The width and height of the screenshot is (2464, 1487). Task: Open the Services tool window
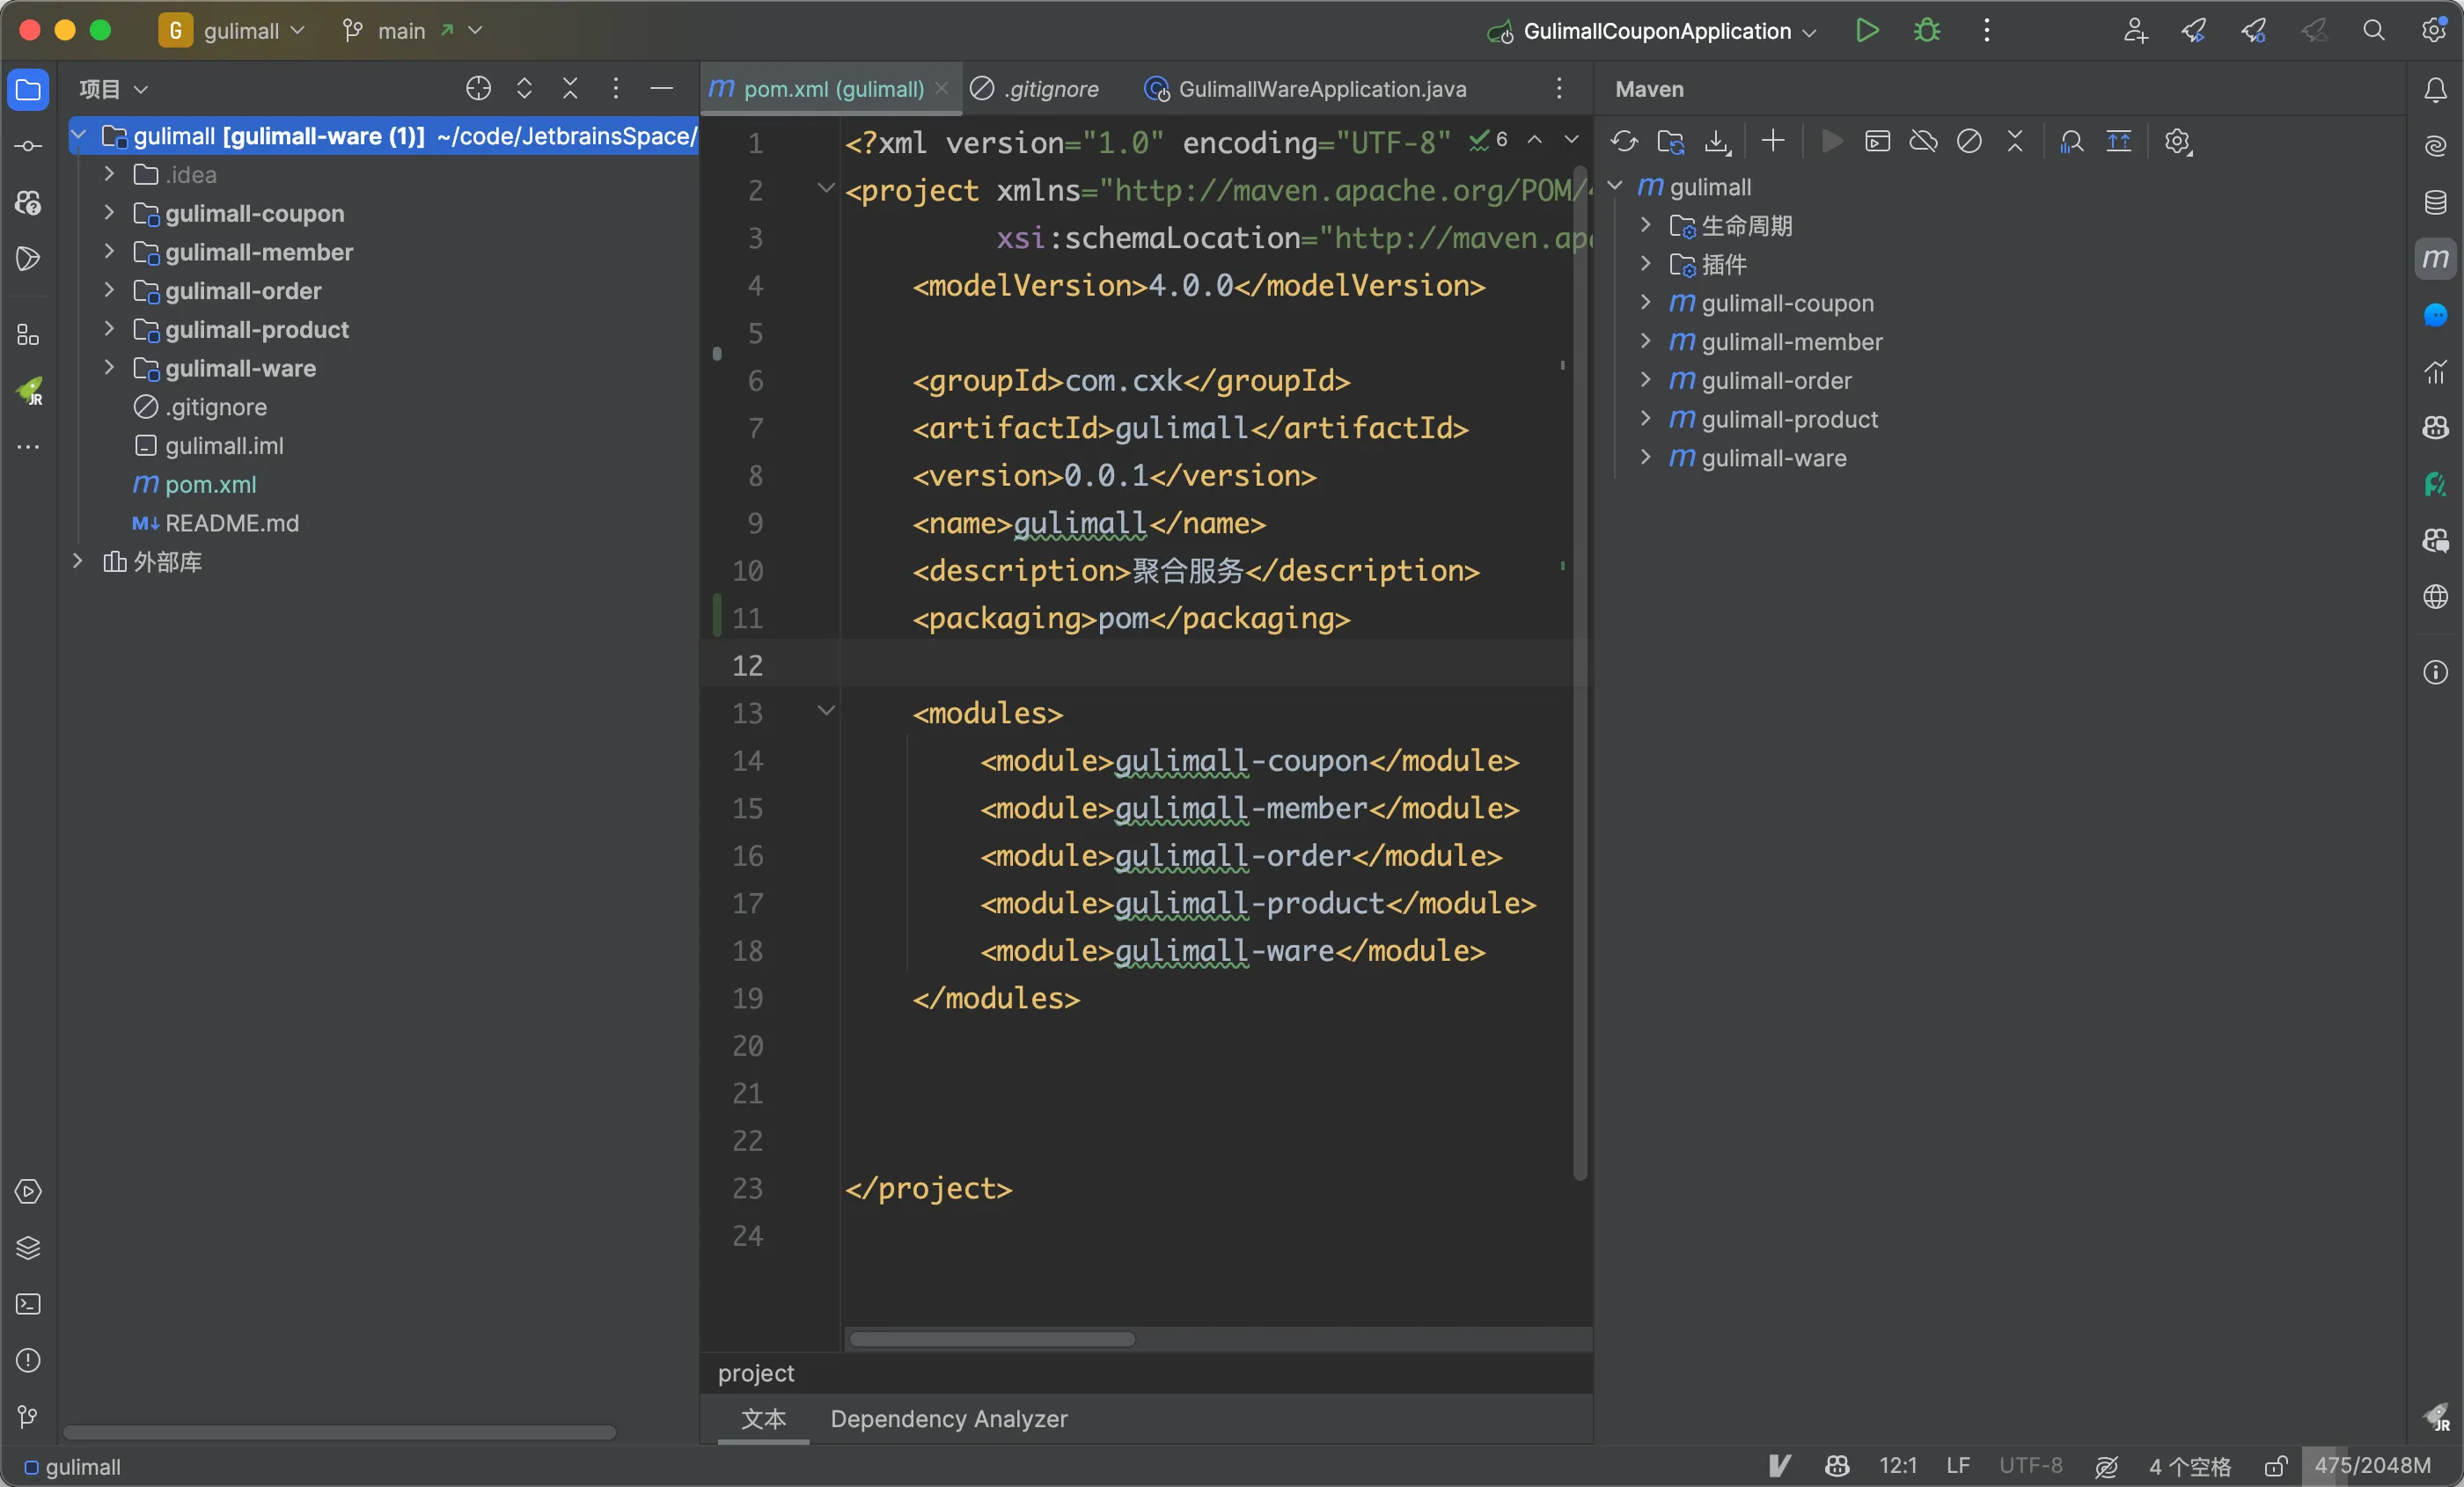pyautogui.click(x=28, y=1191)
